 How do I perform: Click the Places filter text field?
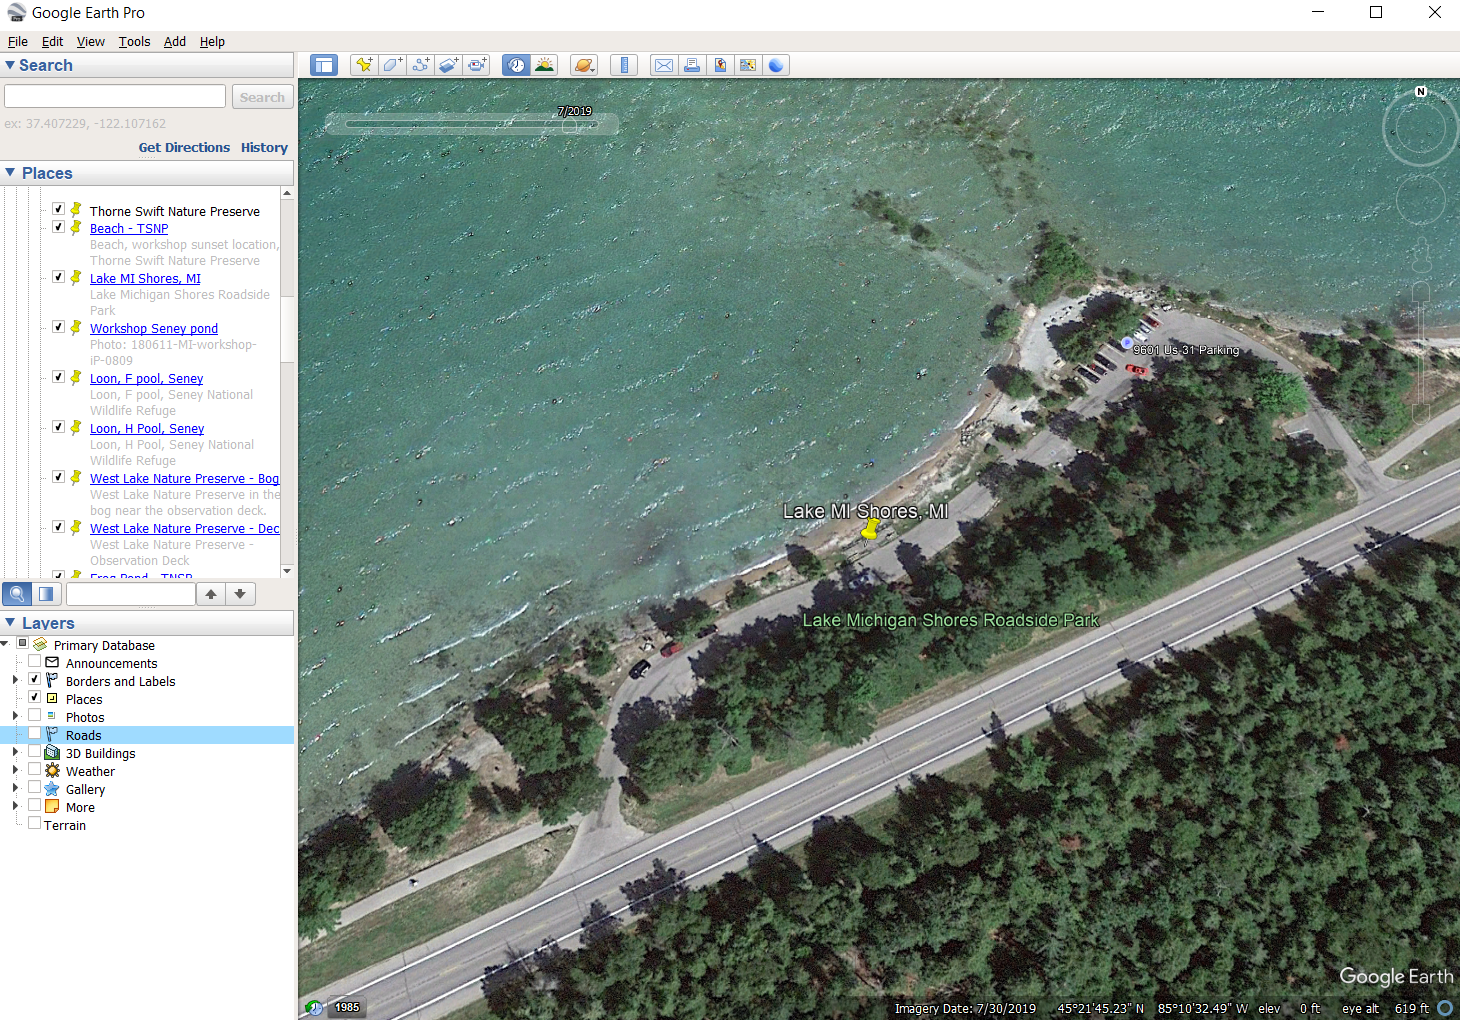130,594
